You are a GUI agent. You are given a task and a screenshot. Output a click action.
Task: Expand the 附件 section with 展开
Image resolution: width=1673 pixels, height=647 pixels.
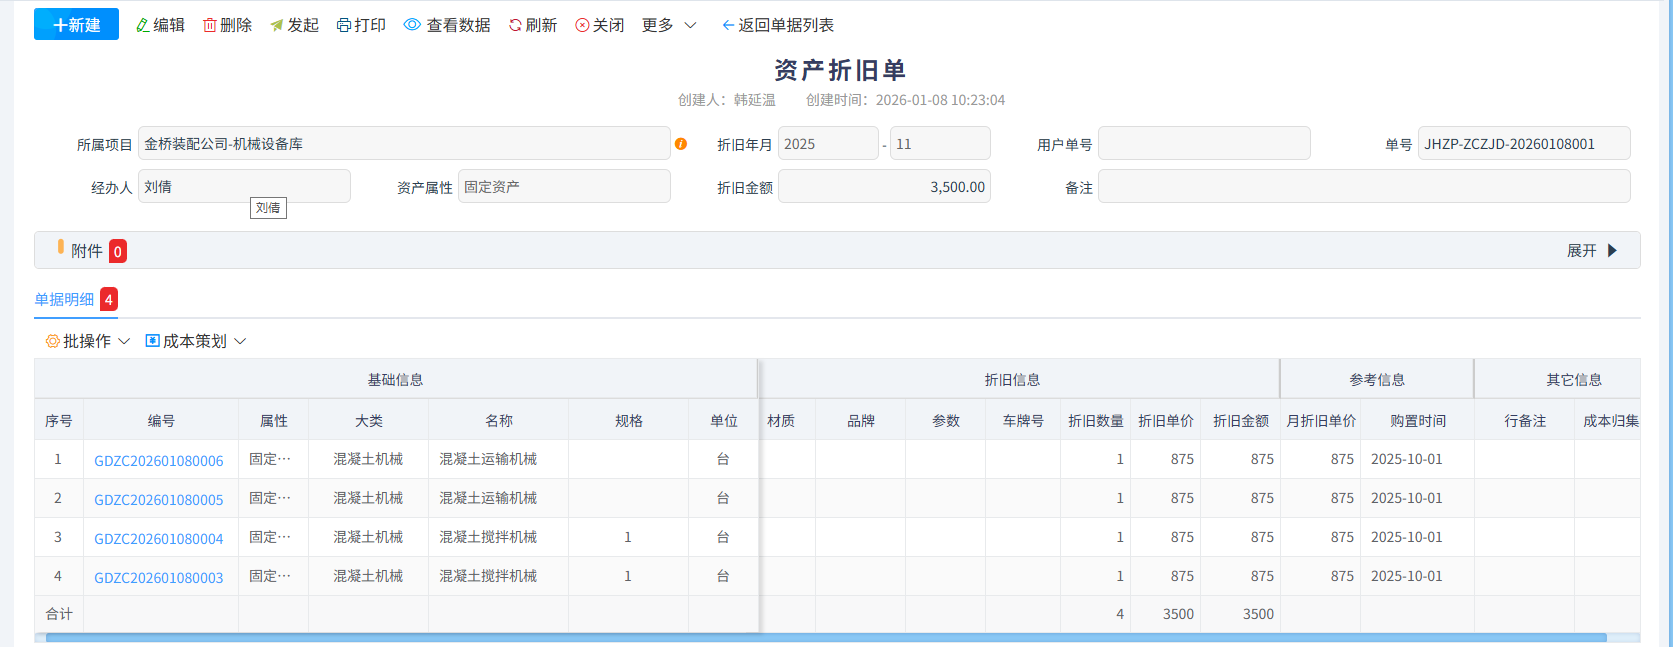pyautogui.click(x=1591, y=251)
